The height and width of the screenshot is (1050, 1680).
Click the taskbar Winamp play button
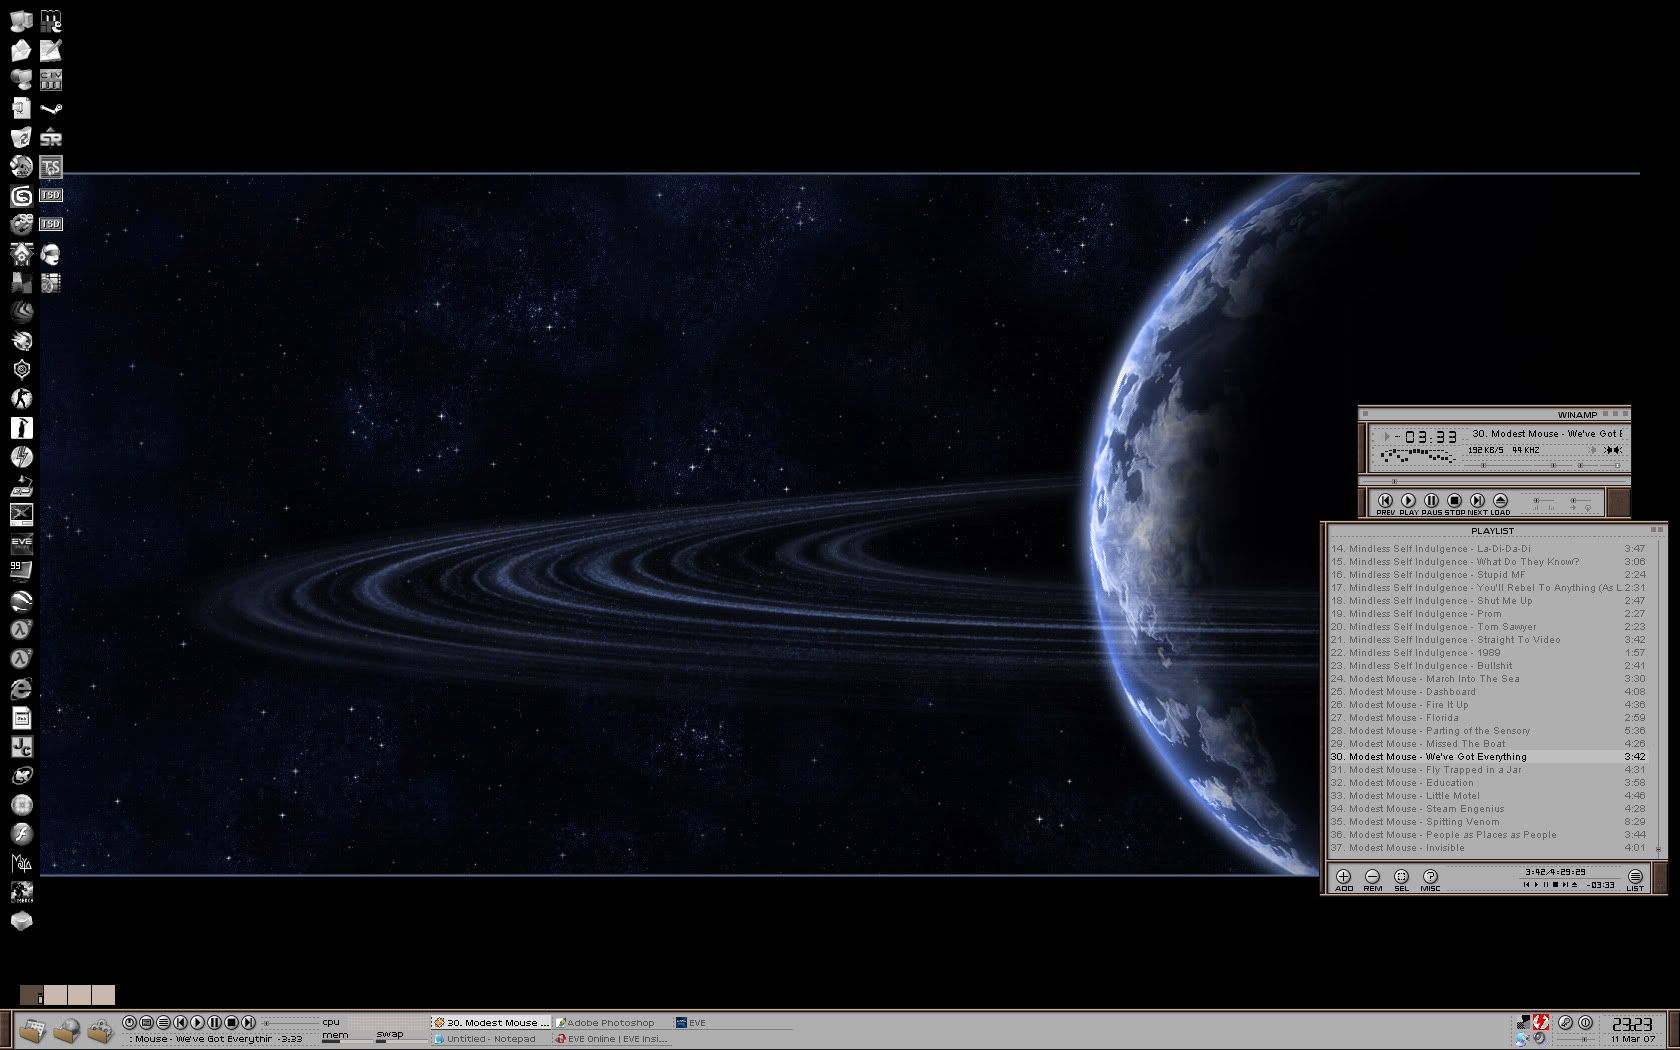197,1022
